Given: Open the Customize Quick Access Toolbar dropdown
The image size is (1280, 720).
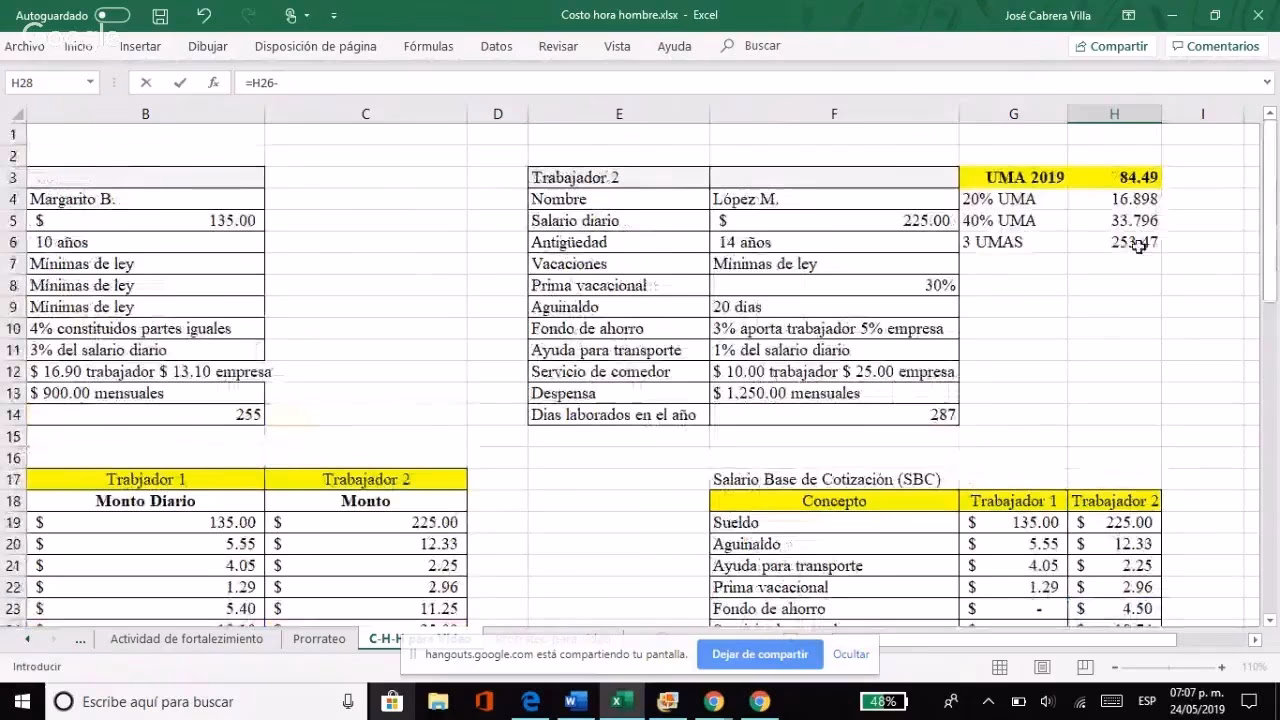Looking at the screenshot, I should coord(333,15).
